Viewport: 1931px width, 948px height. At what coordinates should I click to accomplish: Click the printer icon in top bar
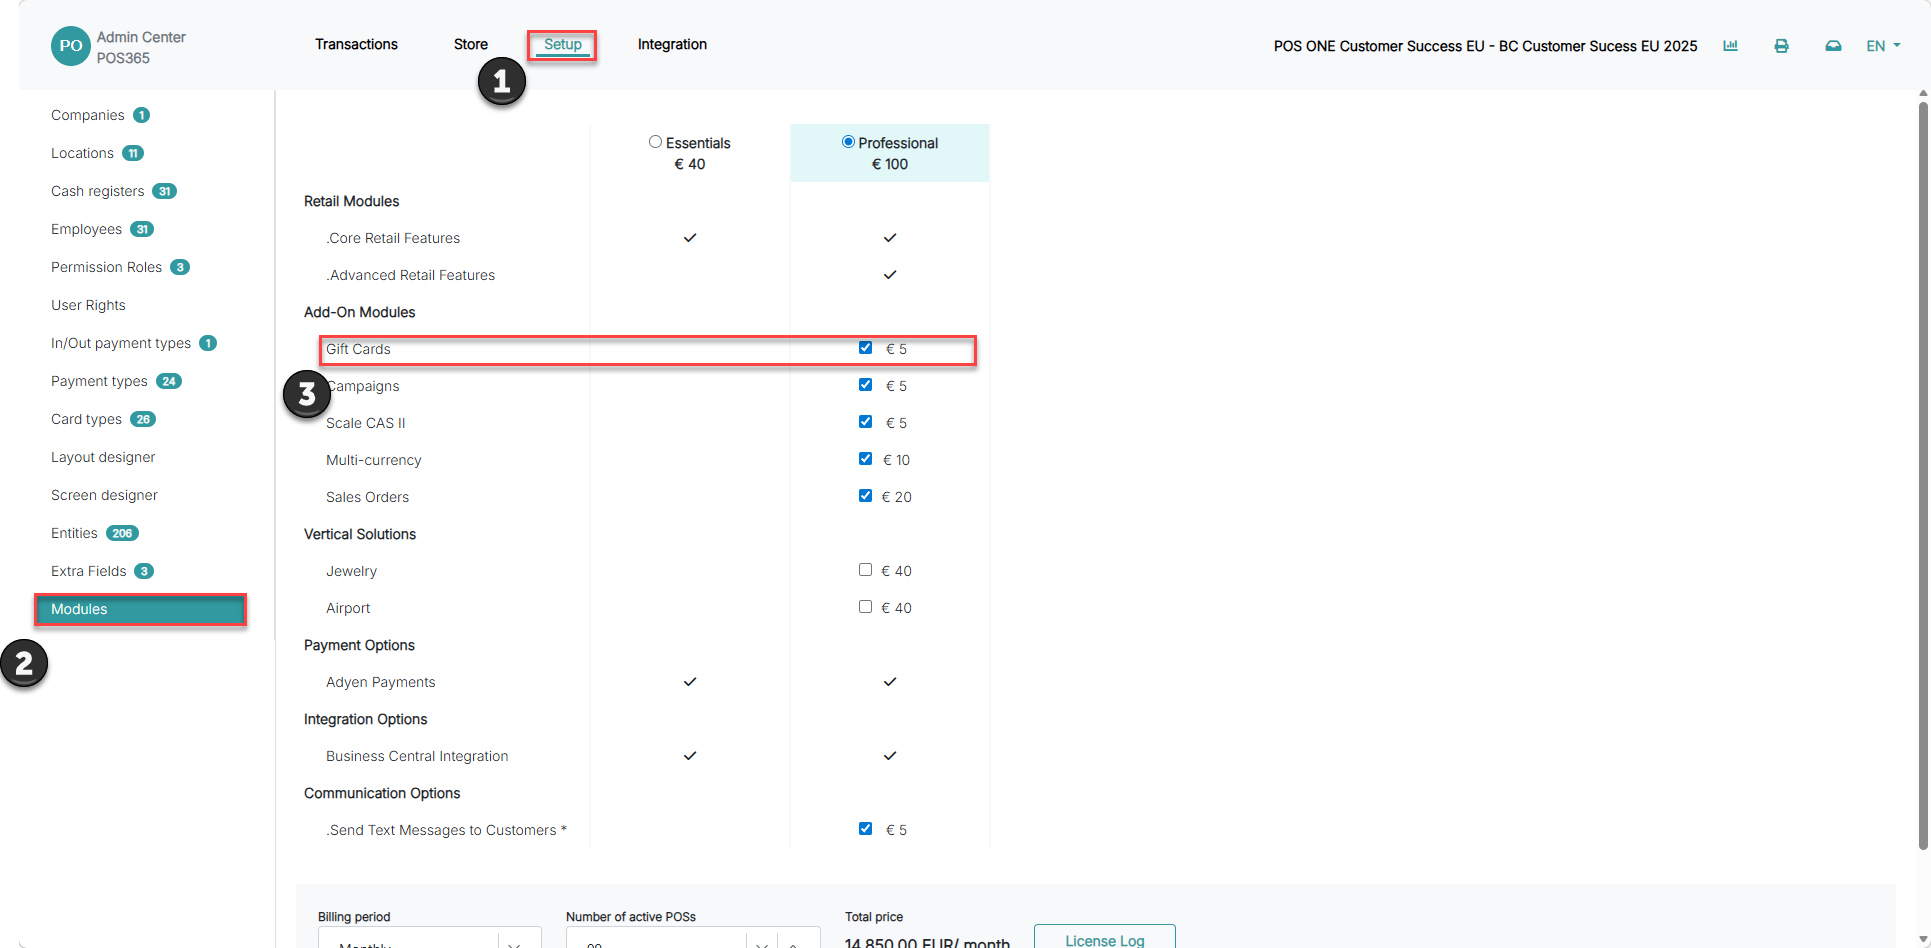click(x=1781, y=46)
